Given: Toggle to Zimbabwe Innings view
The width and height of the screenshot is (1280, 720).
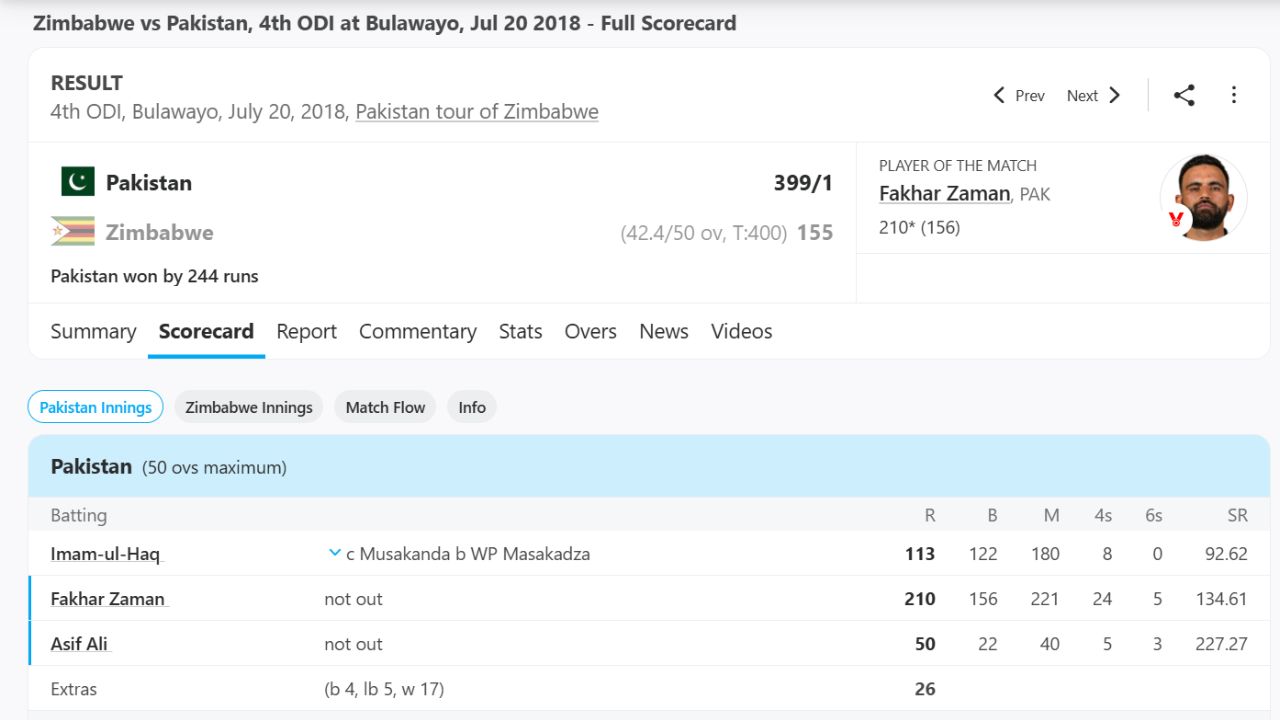Looking at the screenshot, I should click(x=248, y=407).
